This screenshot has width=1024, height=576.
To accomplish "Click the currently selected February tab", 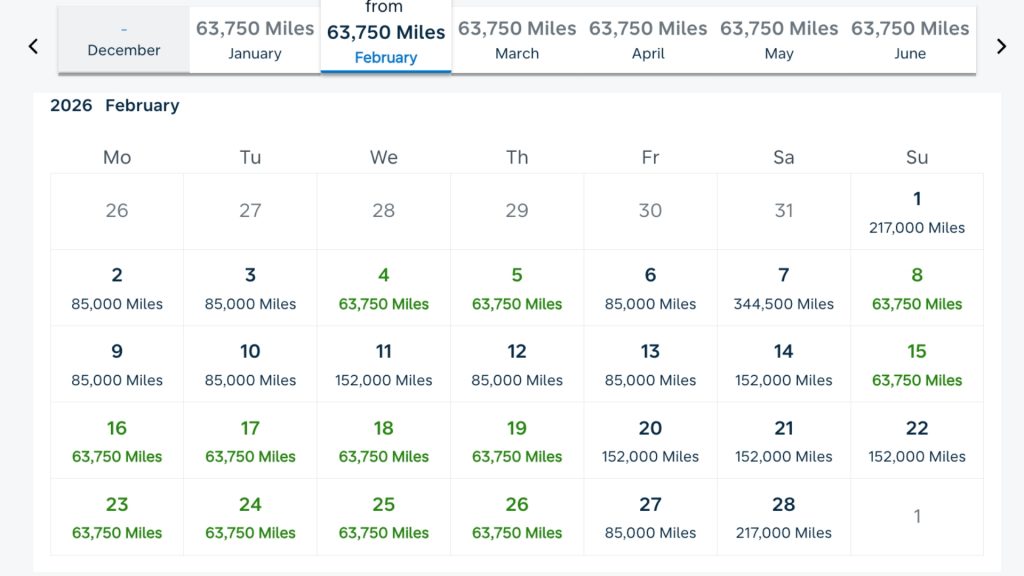I will pos(386,40).
